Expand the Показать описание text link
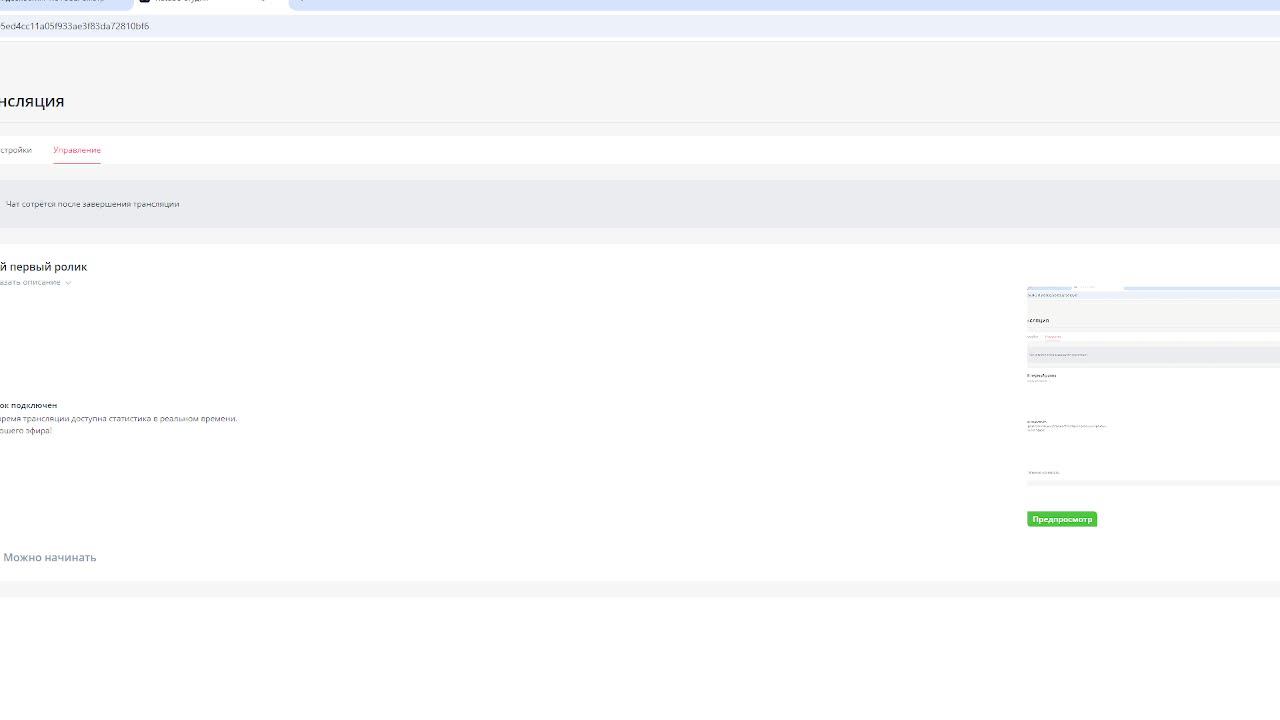Viewport: 1280px width, 720px height. 30,283
